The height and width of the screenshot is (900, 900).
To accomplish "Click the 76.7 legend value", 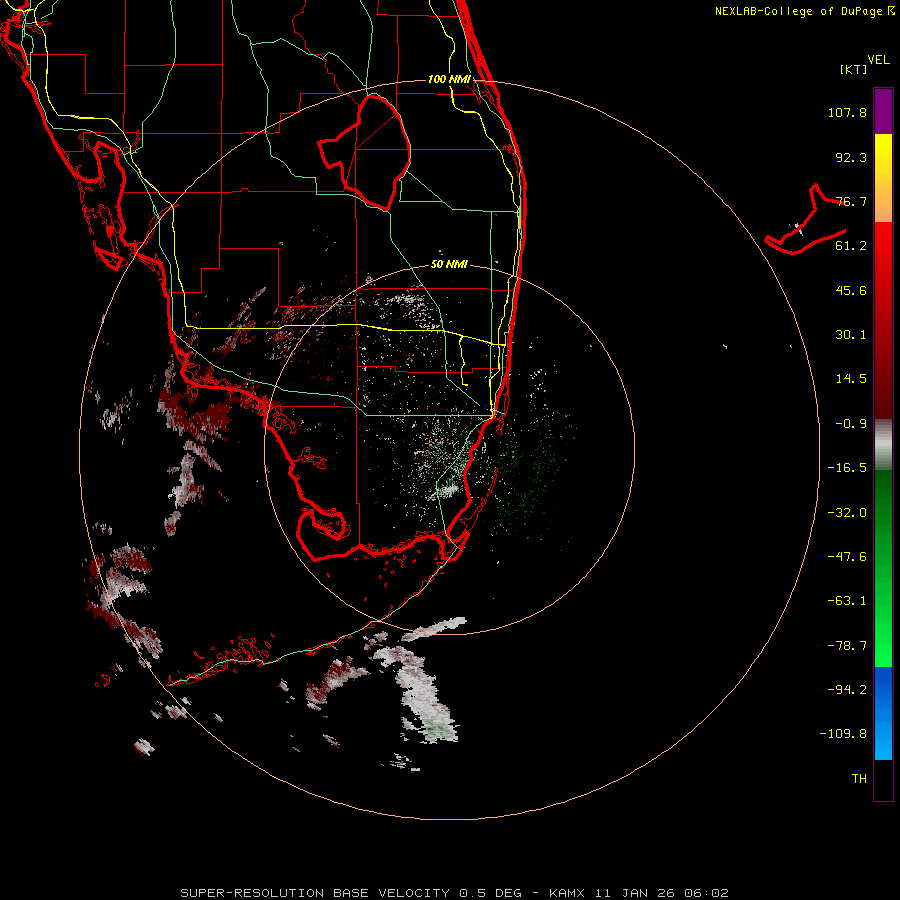I will click(x=851, y=201).
